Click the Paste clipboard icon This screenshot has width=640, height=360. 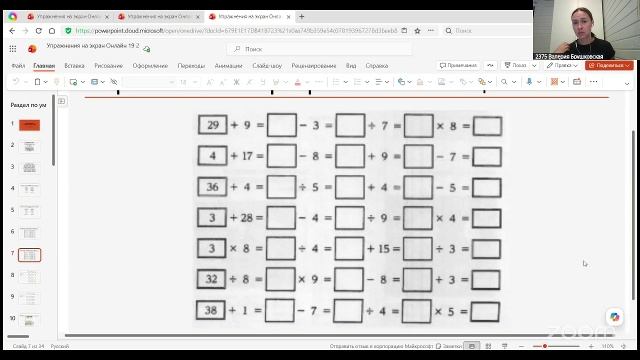tap(37, 82)
